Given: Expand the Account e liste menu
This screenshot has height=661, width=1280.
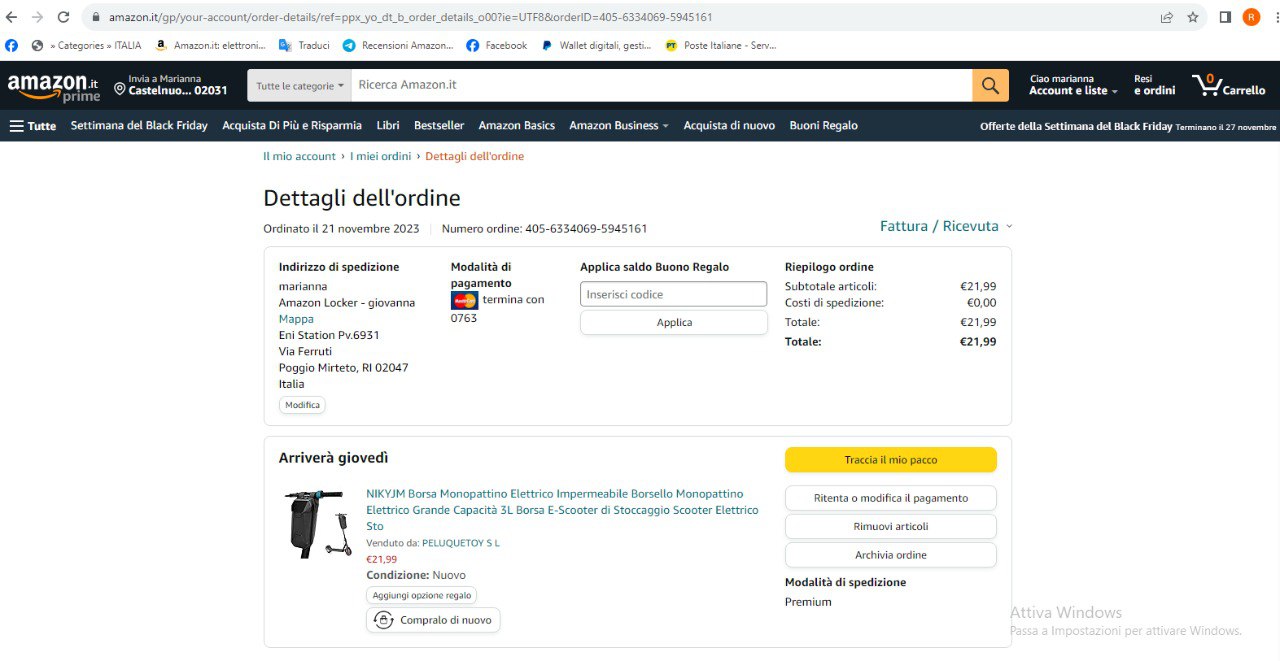Looking at the screenshot, I should click(1073, 91).
